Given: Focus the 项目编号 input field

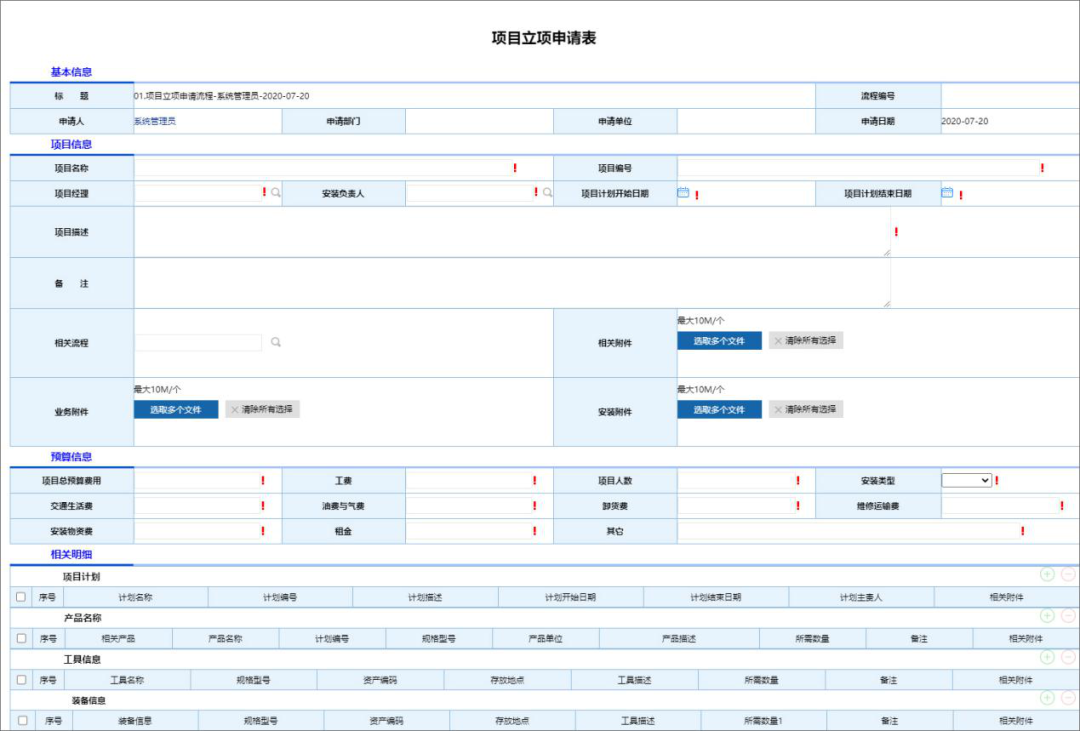Looking at the screenshot, I should (x=858, y=168).
